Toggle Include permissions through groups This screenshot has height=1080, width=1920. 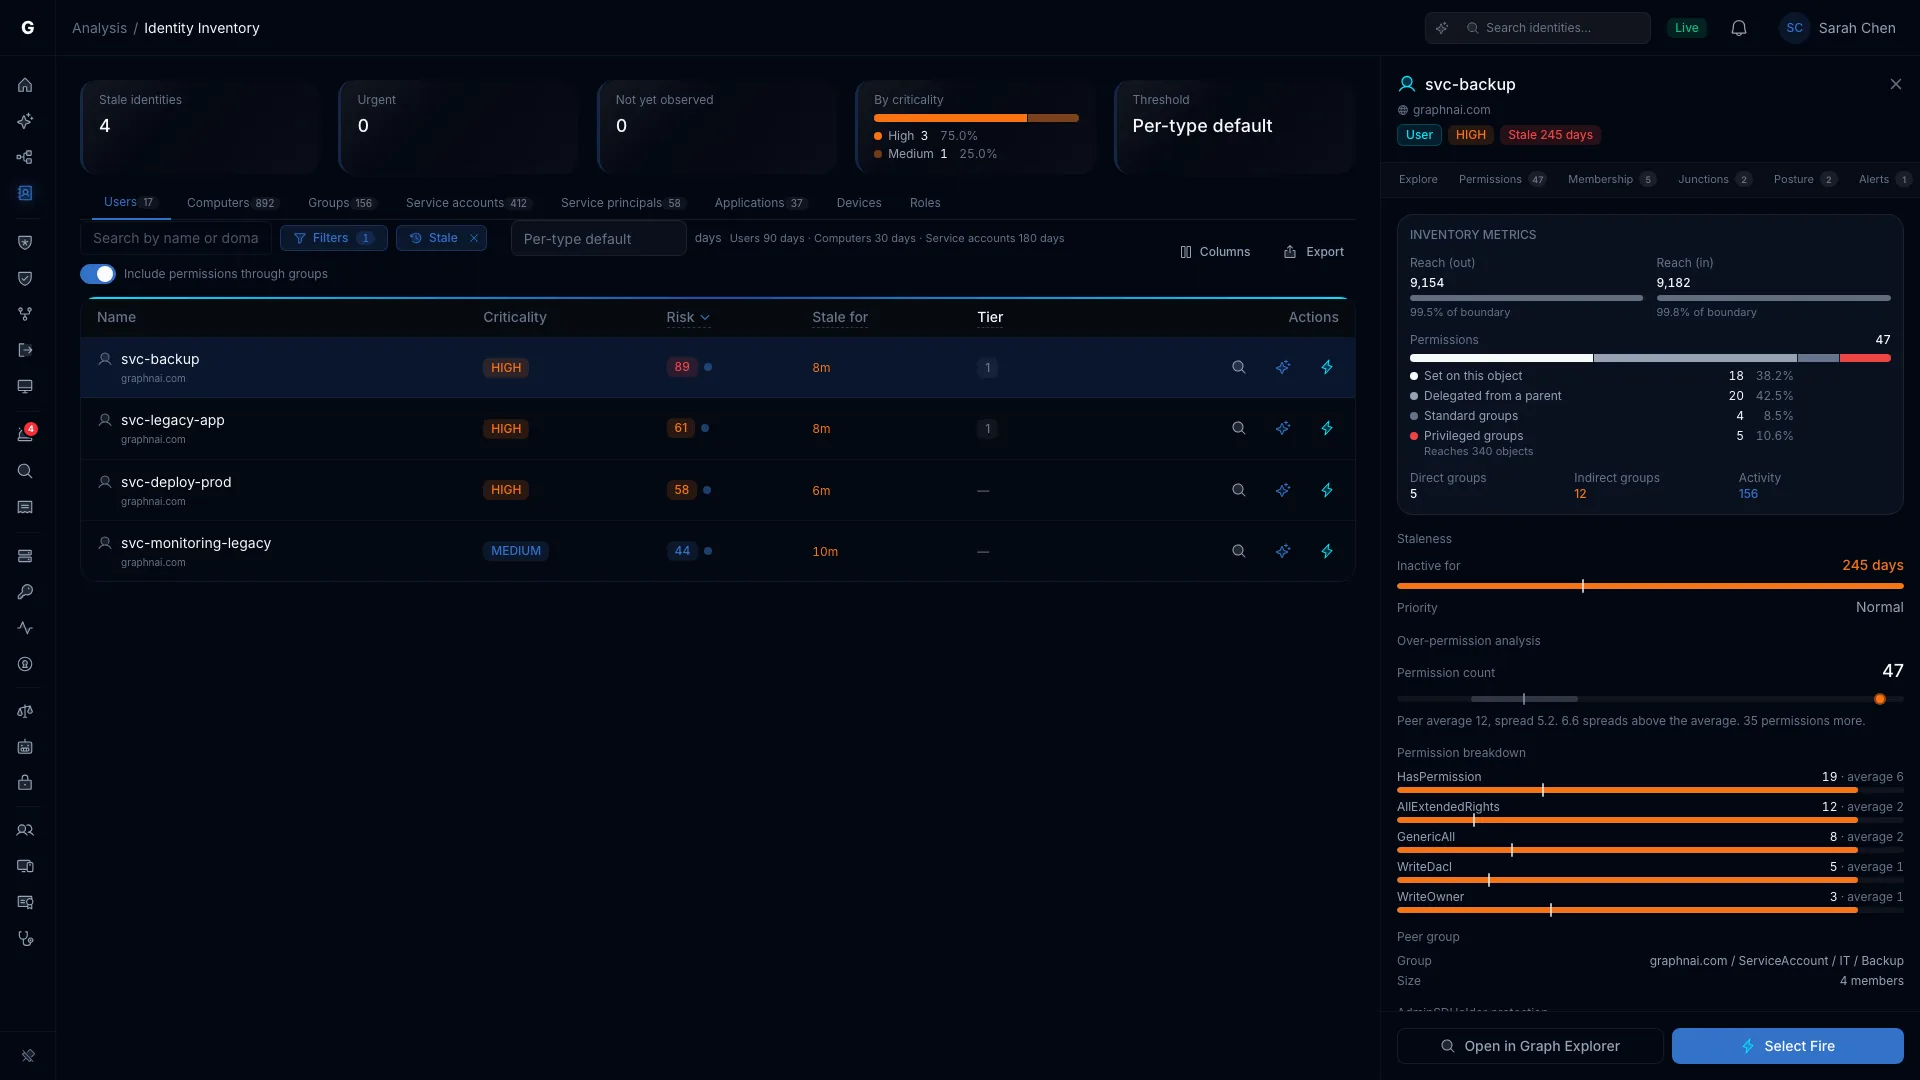(98, 274)
